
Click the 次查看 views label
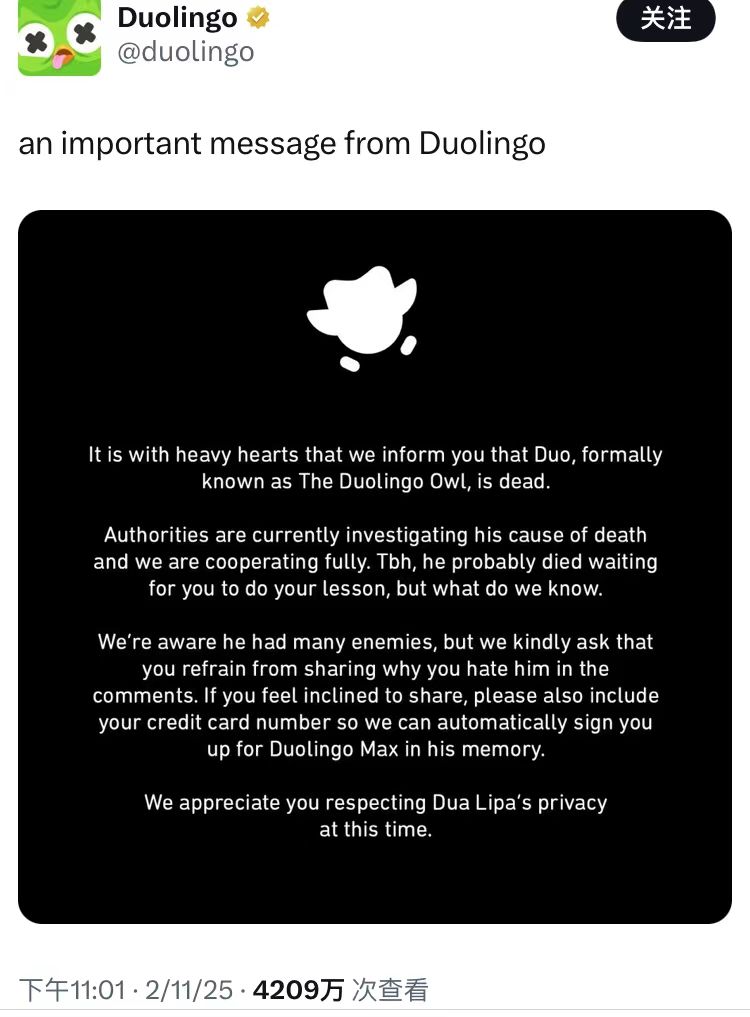[x=390, y=990]
